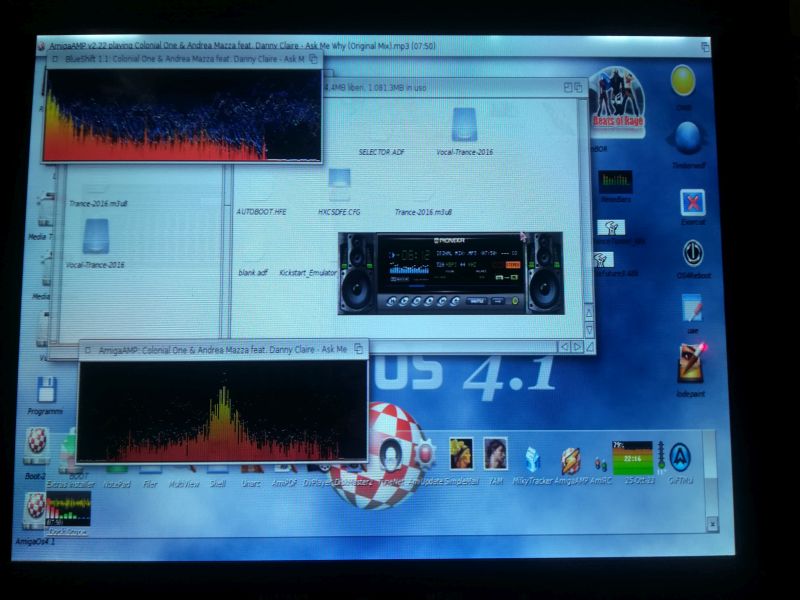Image resolution: width=800 pixels, height=600 pixels.
Task: Open the AmigaOs4.1 disk icon
Action: [x=34, y=511]
